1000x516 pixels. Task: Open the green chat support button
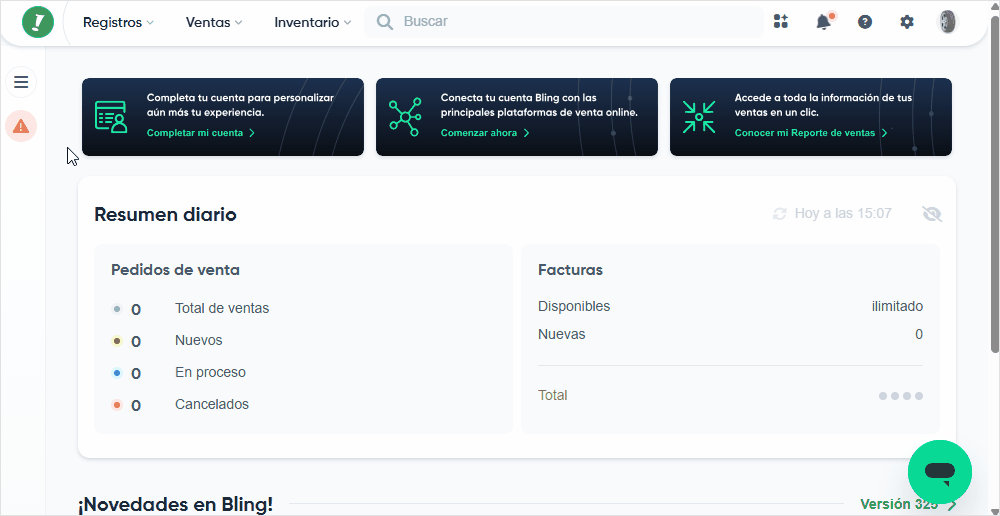939,472
